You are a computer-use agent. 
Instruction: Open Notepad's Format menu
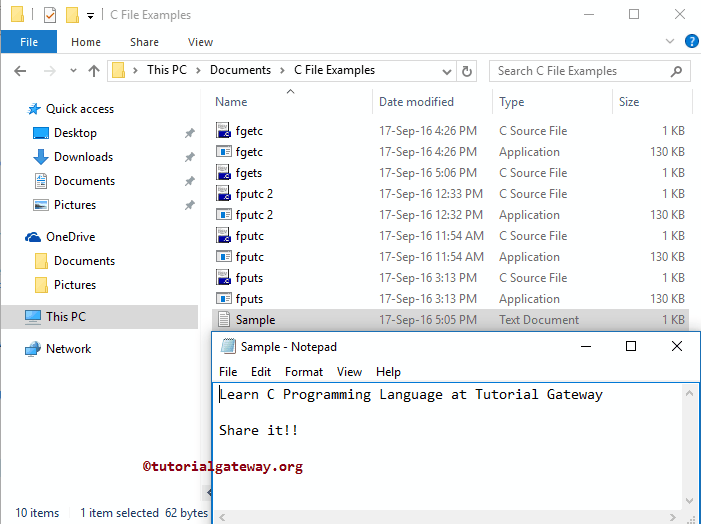[x=304, y=372]
